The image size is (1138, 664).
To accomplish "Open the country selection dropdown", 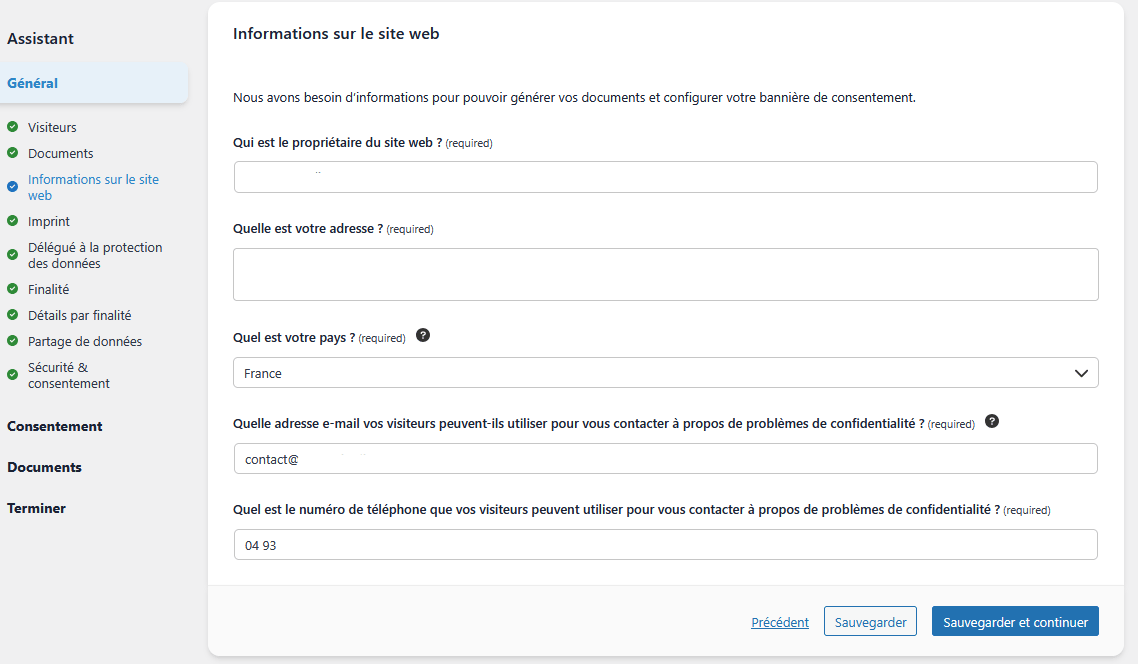I will [665, 372].
